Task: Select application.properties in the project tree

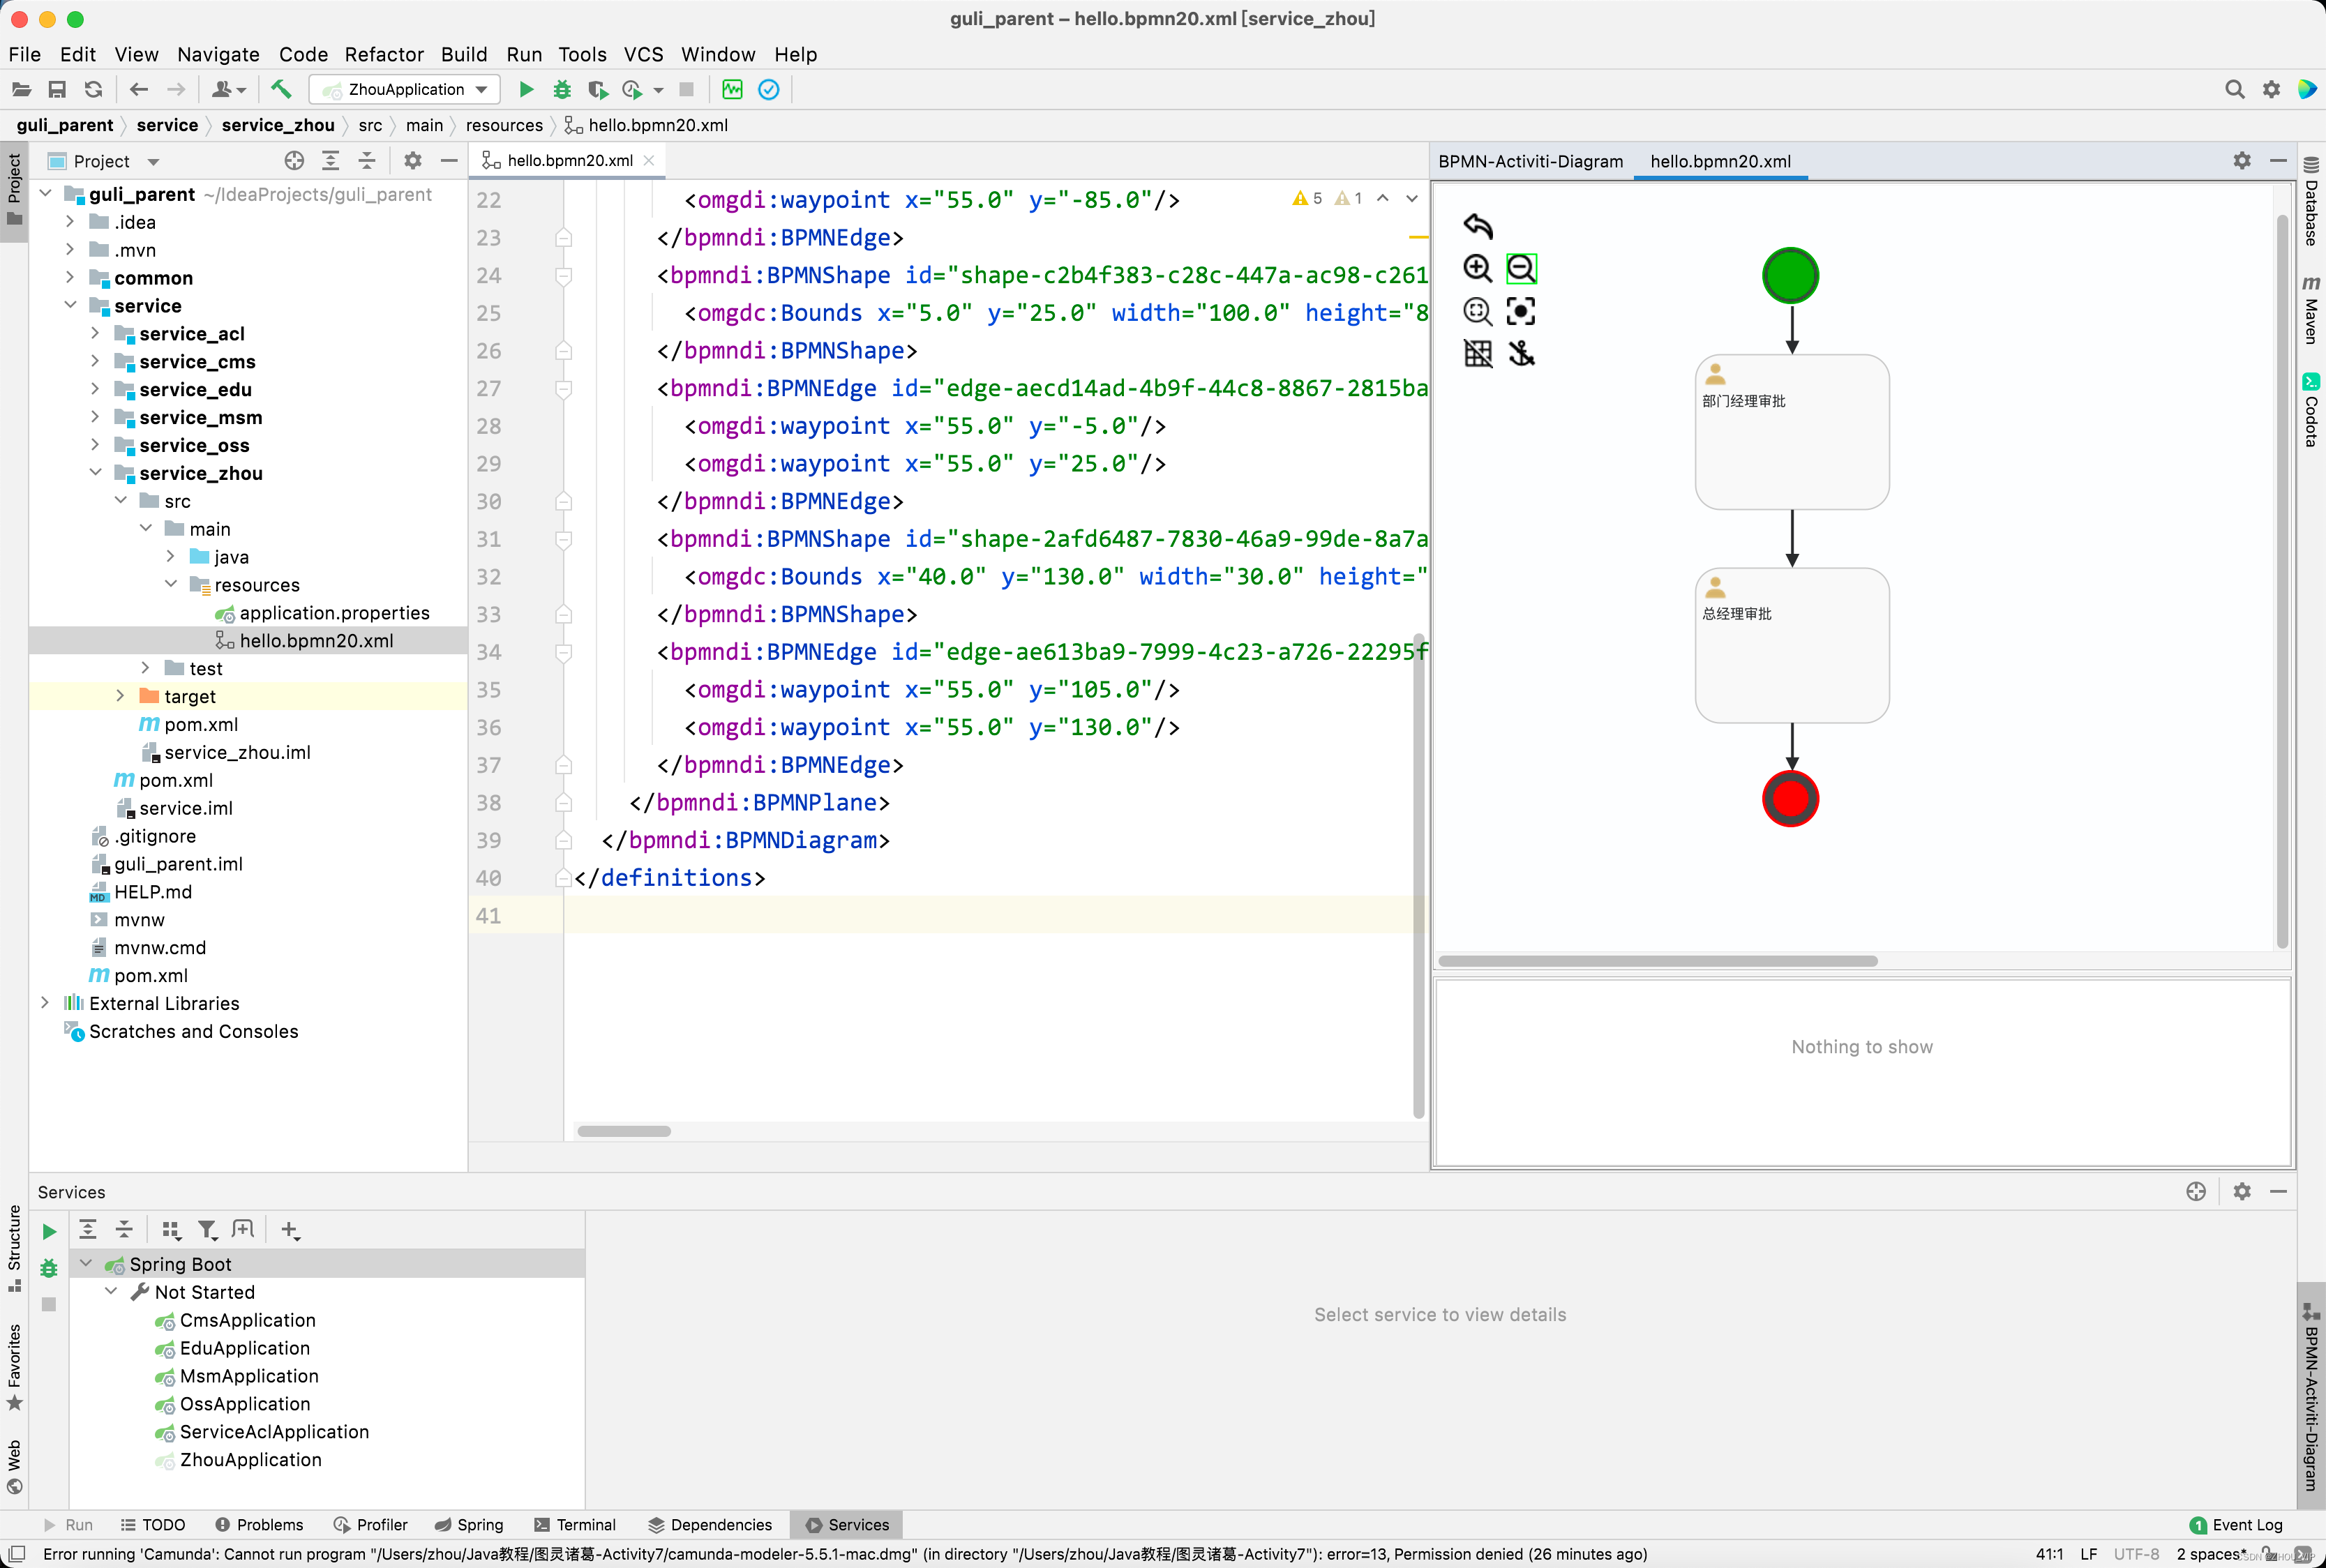Action: pos(334,613)
